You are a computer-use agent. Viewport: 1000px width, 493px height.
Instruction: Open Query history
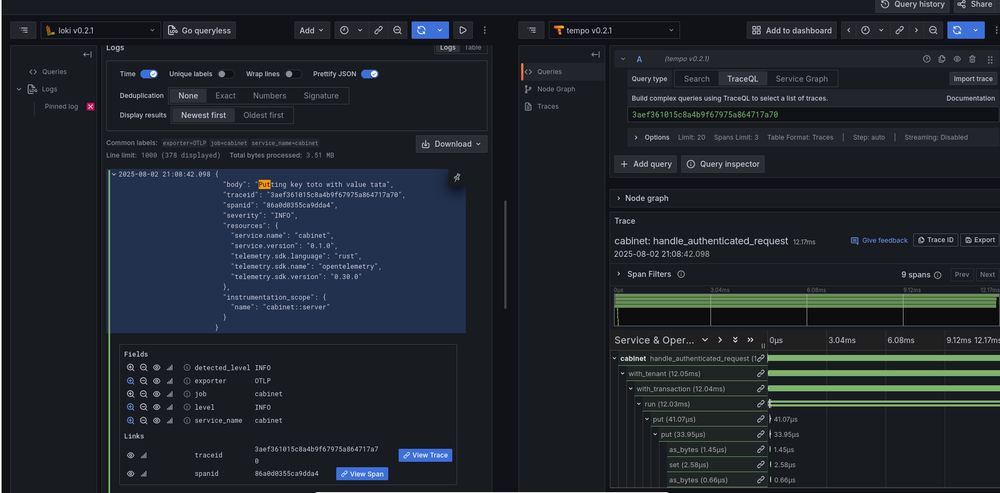(x=912, y=5)
